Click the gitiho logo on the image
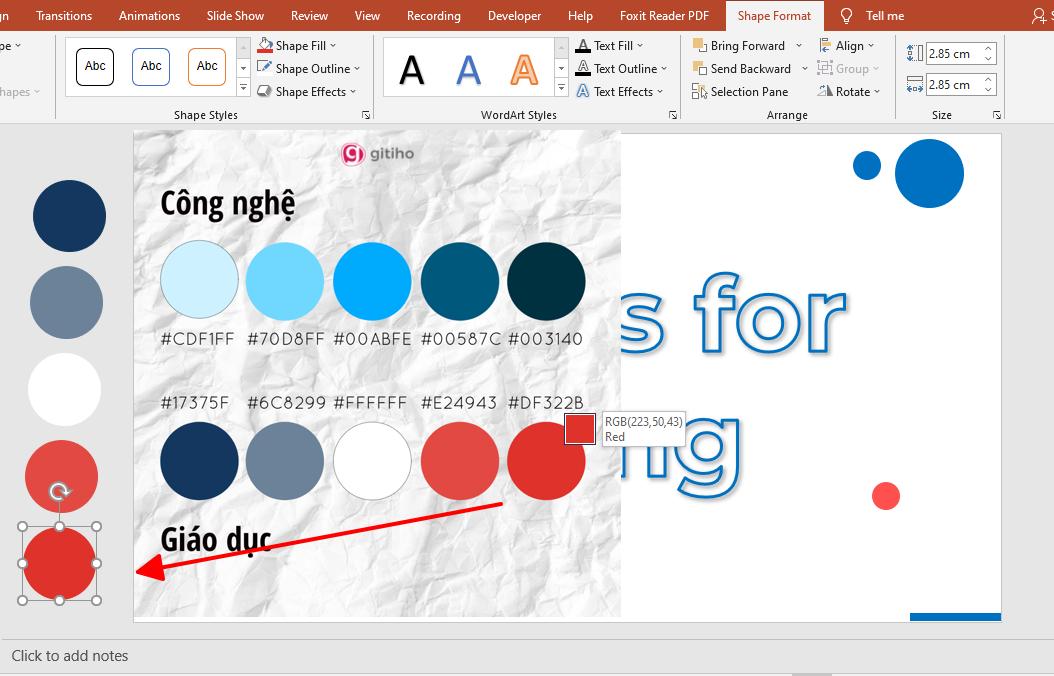Image resolution: width=1054 pixels, height=676 pixels. [378, 154]
